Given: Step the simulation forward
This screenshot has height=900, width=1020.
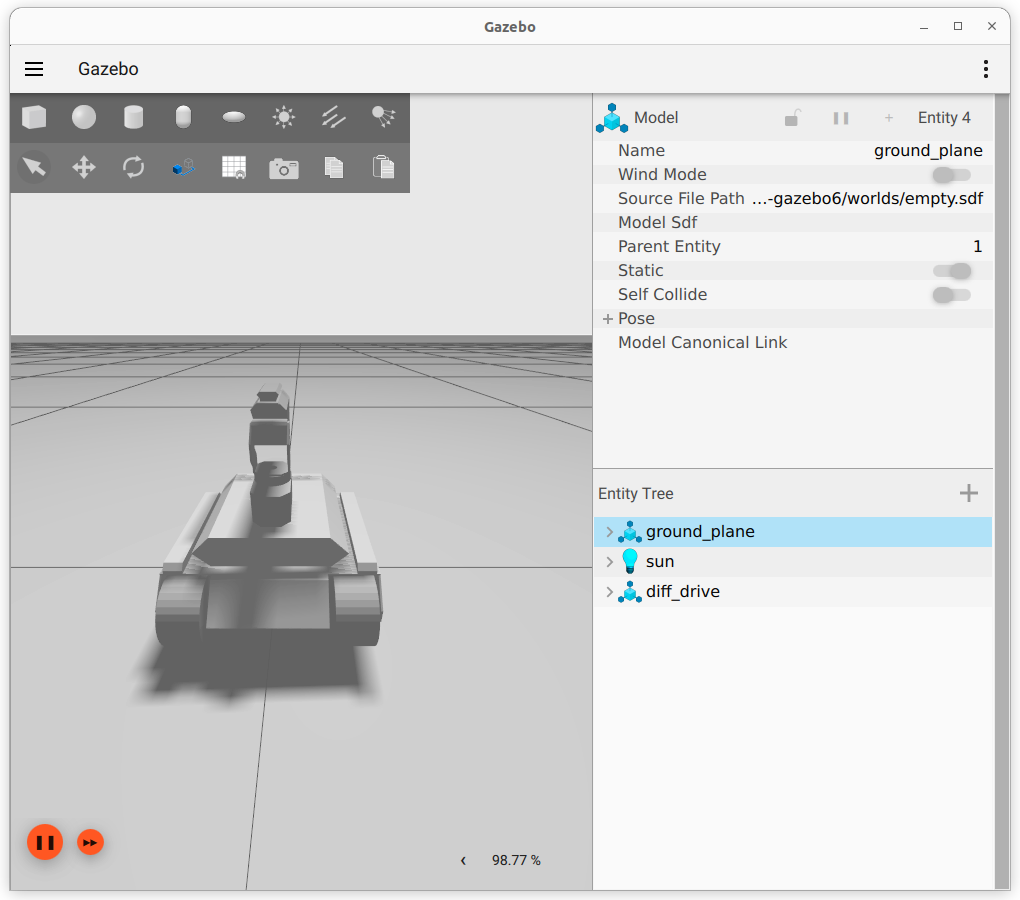Looking at the screenshot, I should point(90,842).
